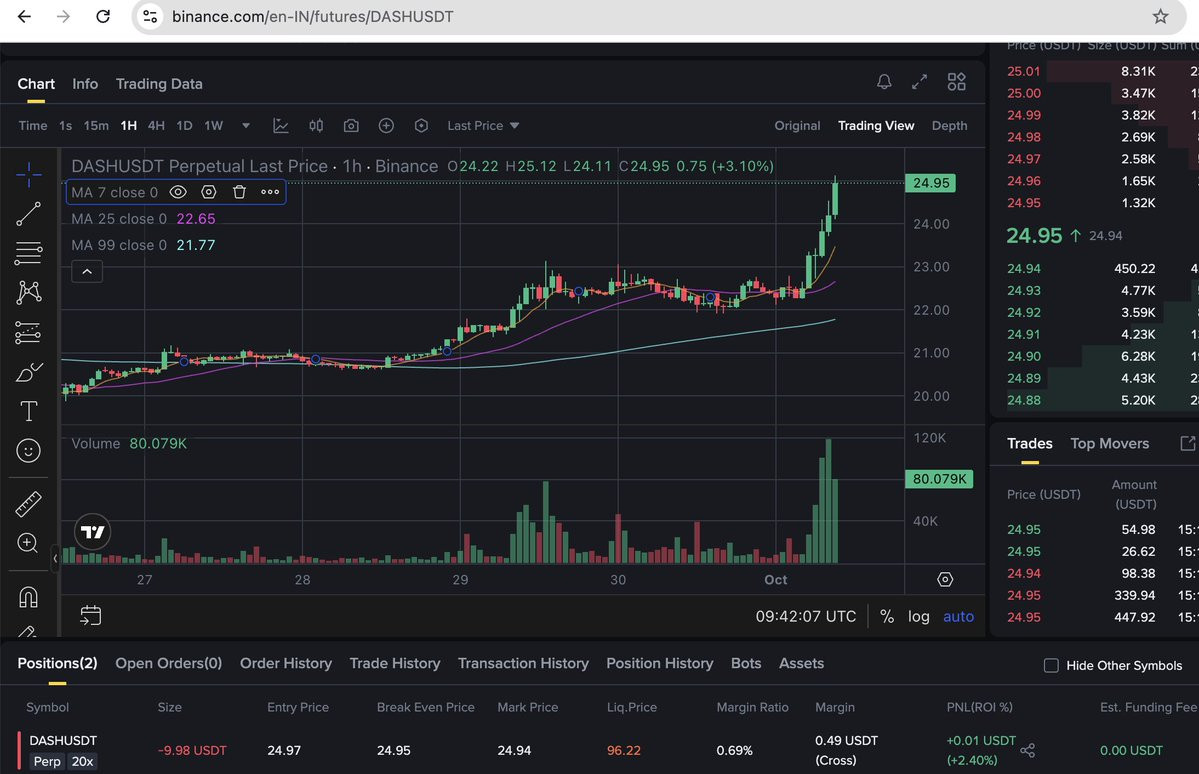The height and width of the screenshot is (774, 1199).
Task: Select the pattern drawing tool
Action: (x=28, y=293)
